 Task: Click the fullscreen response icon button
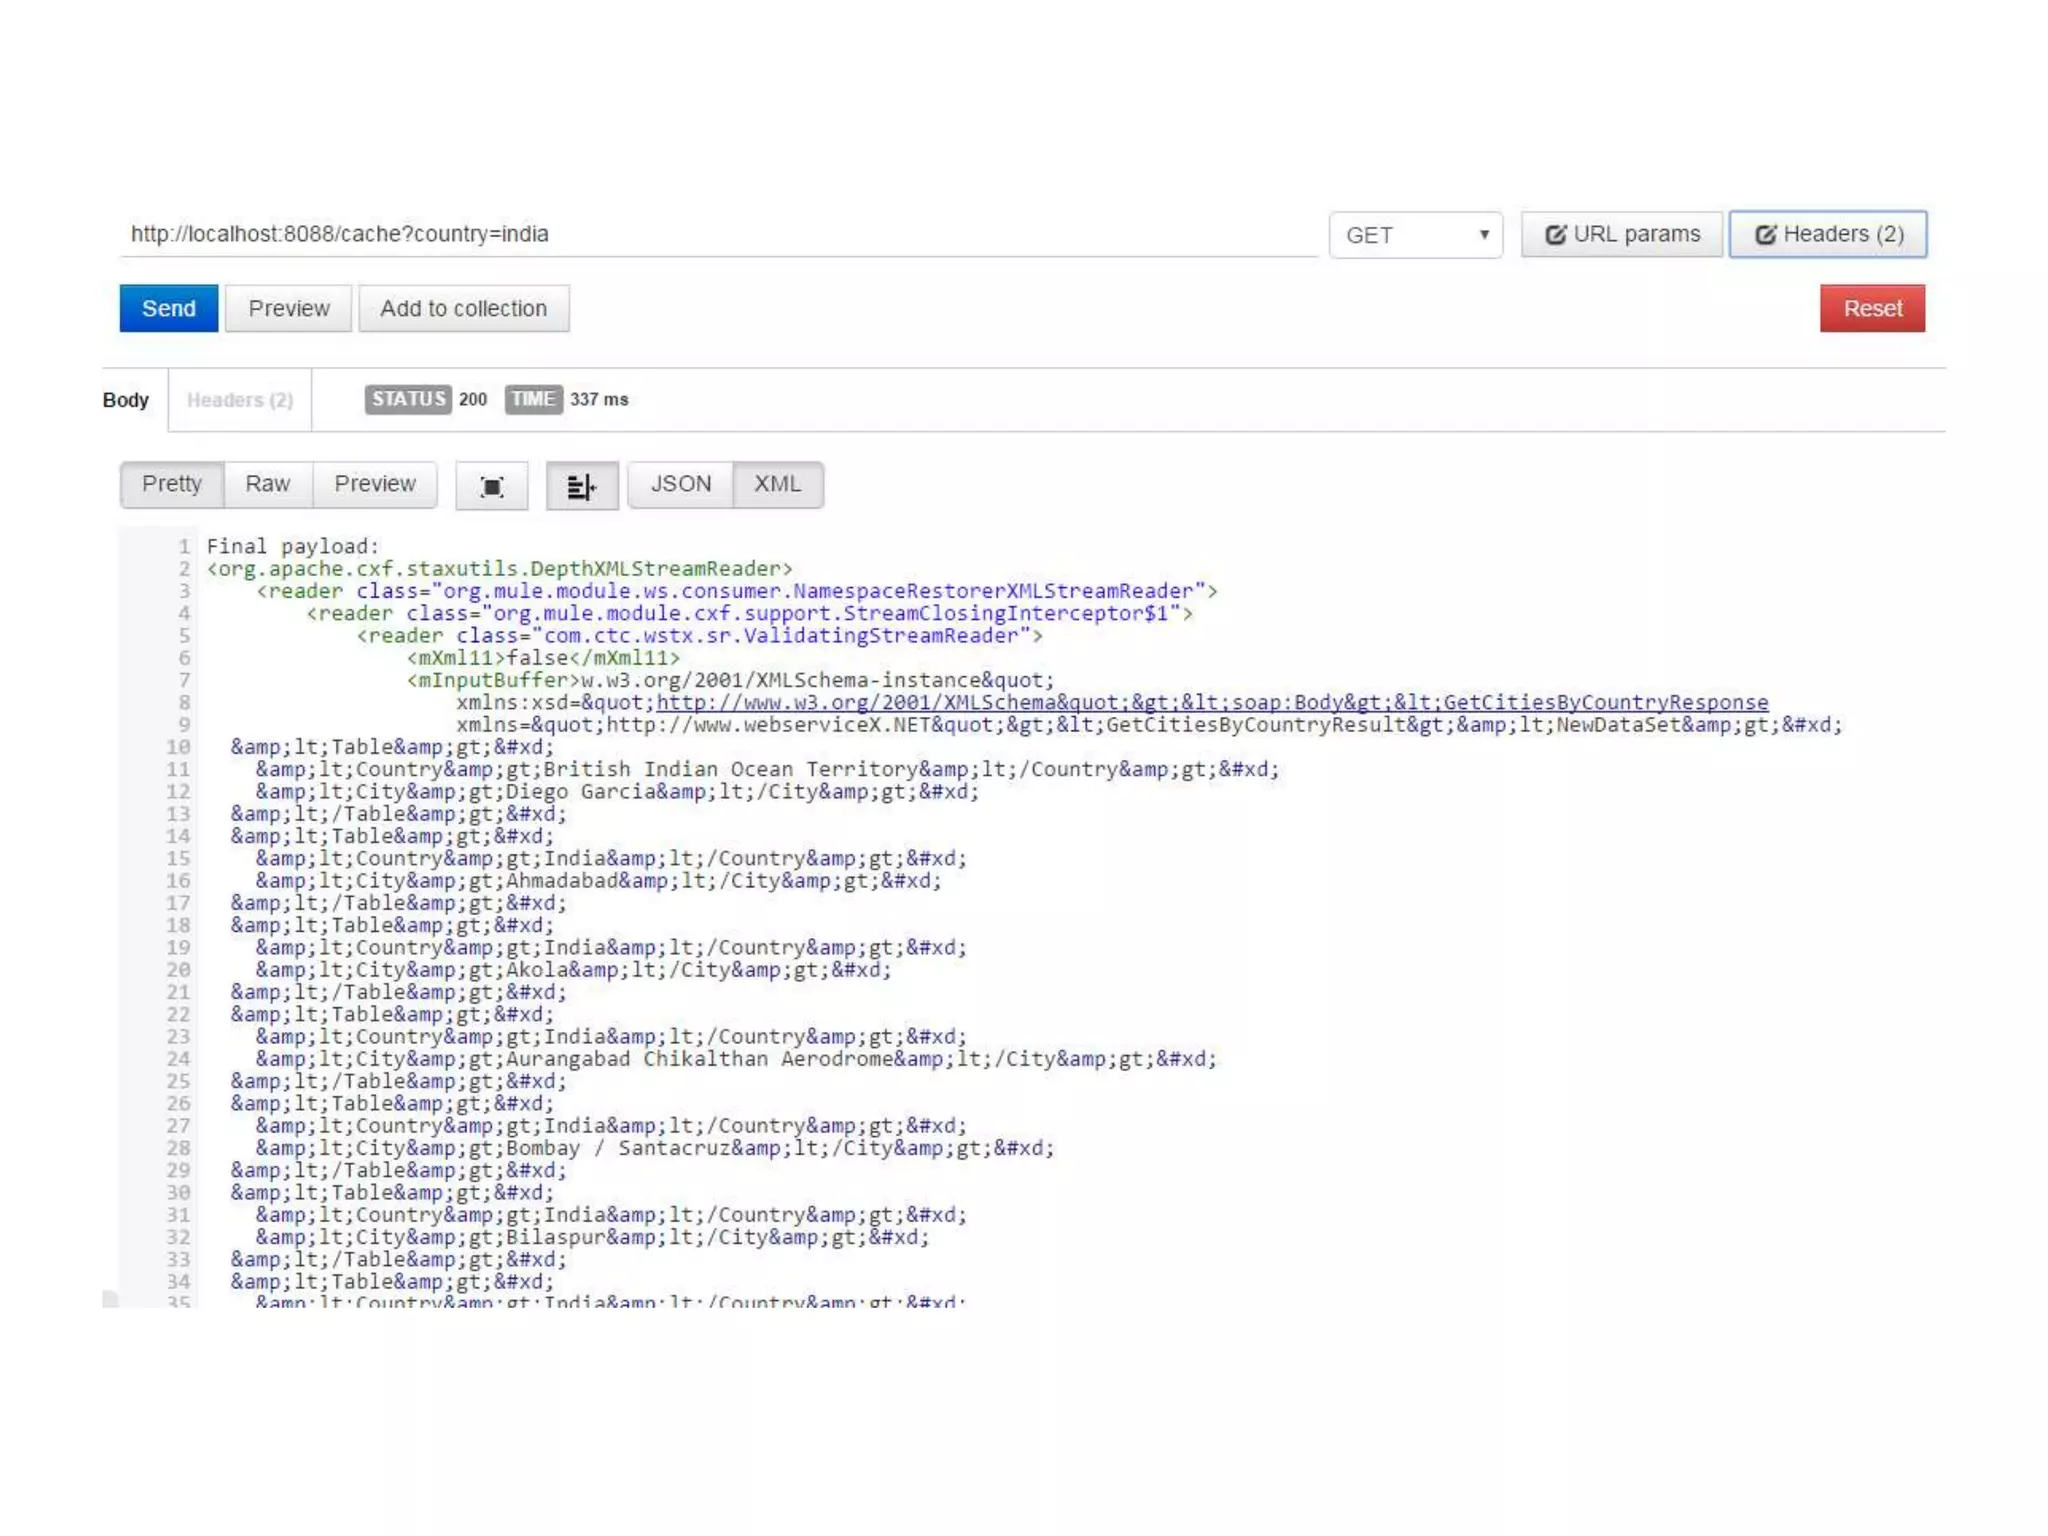[491, 486]
